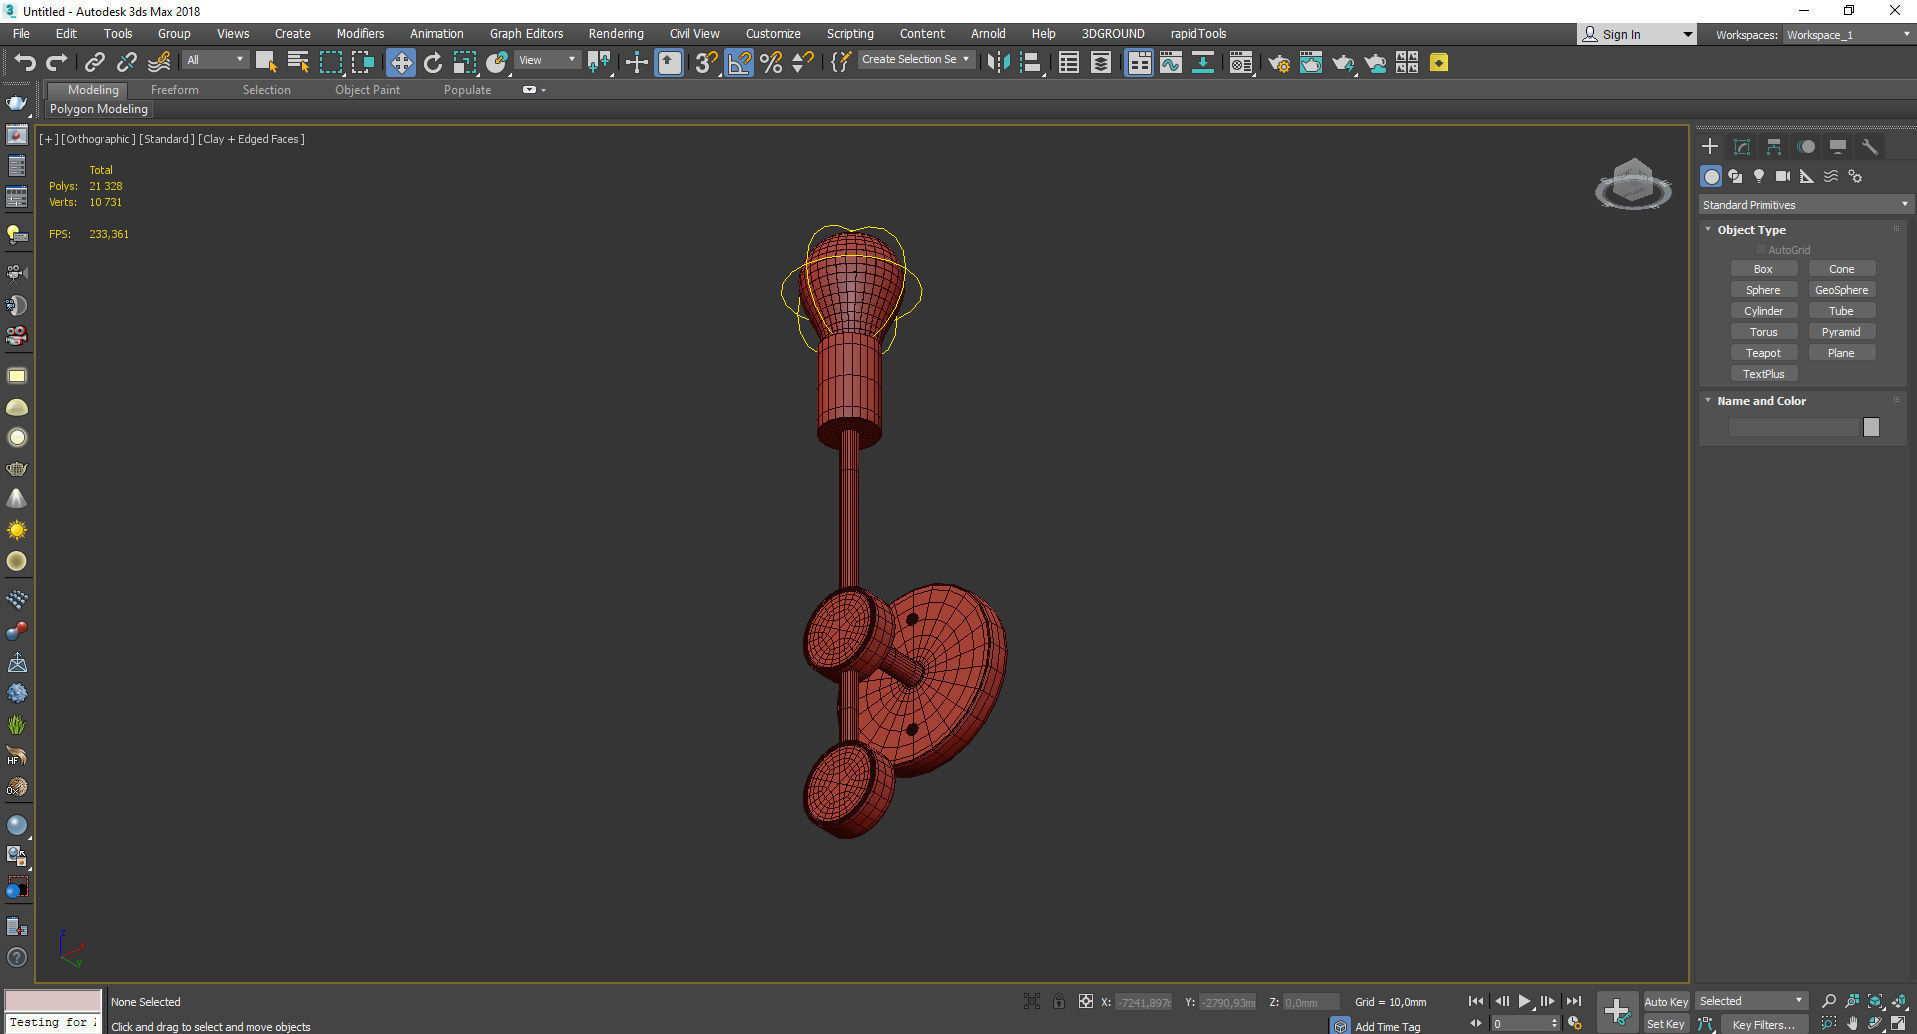This screenshot has width=1917, height=1034.
Task: Open the Rendering menu
Action: point(616,34)
